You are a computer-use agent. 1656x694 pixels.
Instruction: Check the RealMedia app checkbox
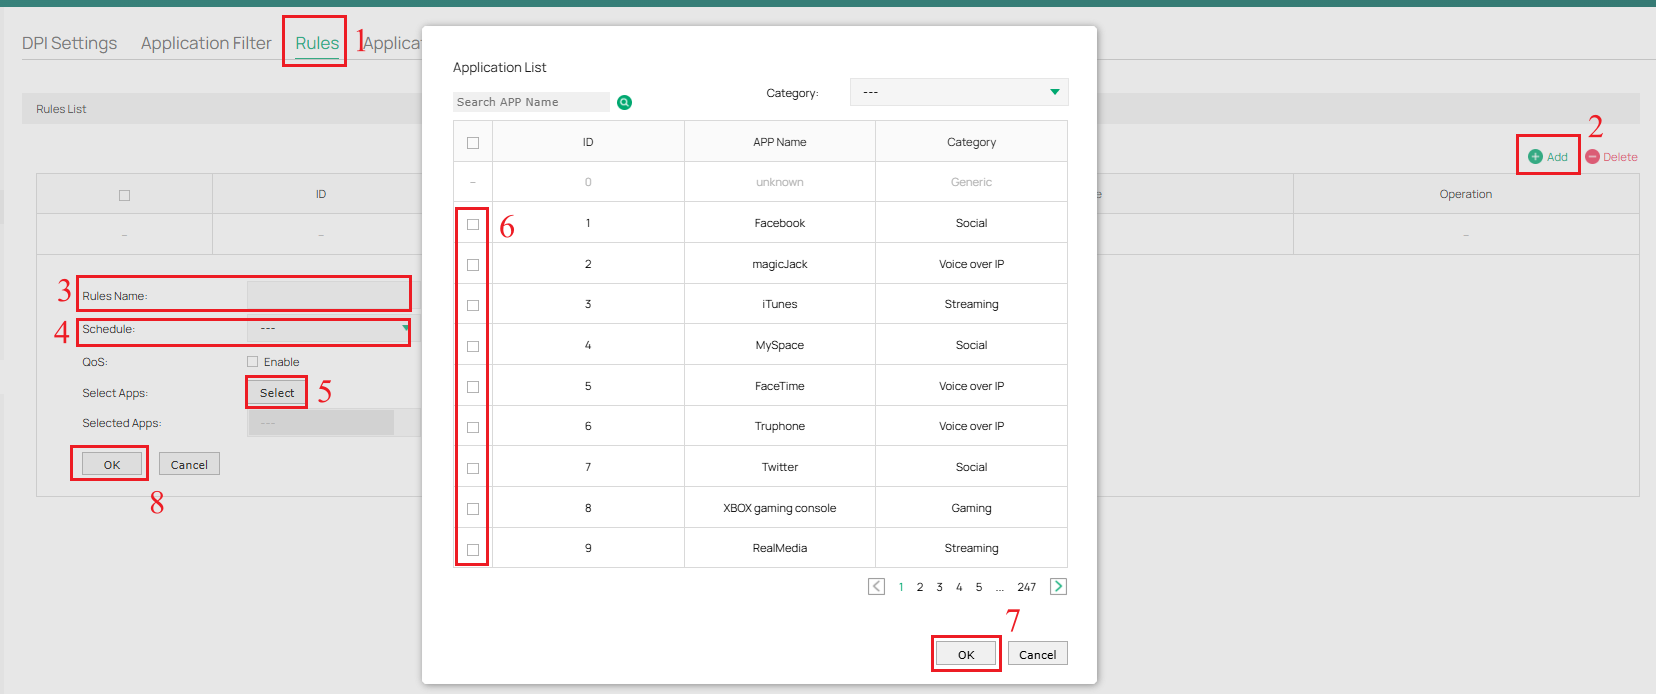click(x=473, y=549)
